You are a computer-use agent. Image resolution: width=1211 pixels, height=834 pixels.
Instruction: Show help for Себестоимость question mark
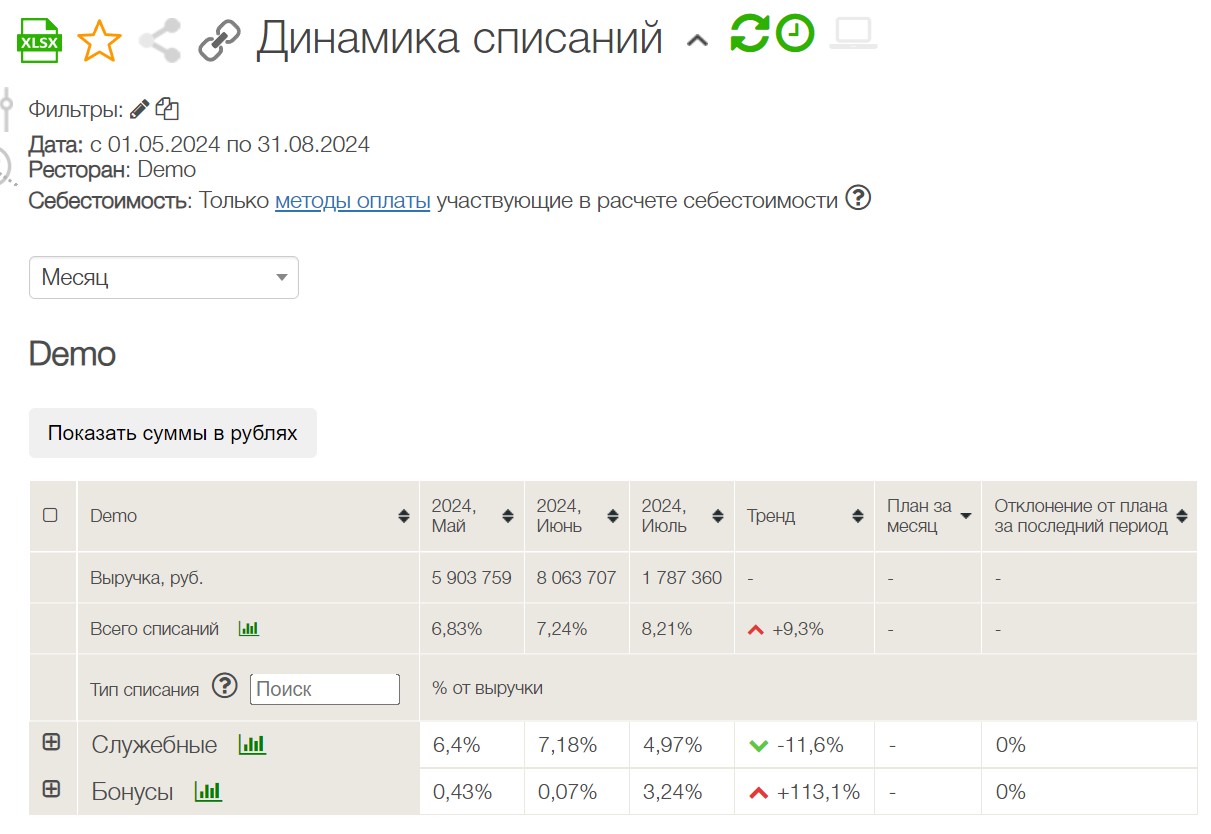click(858, 198)
